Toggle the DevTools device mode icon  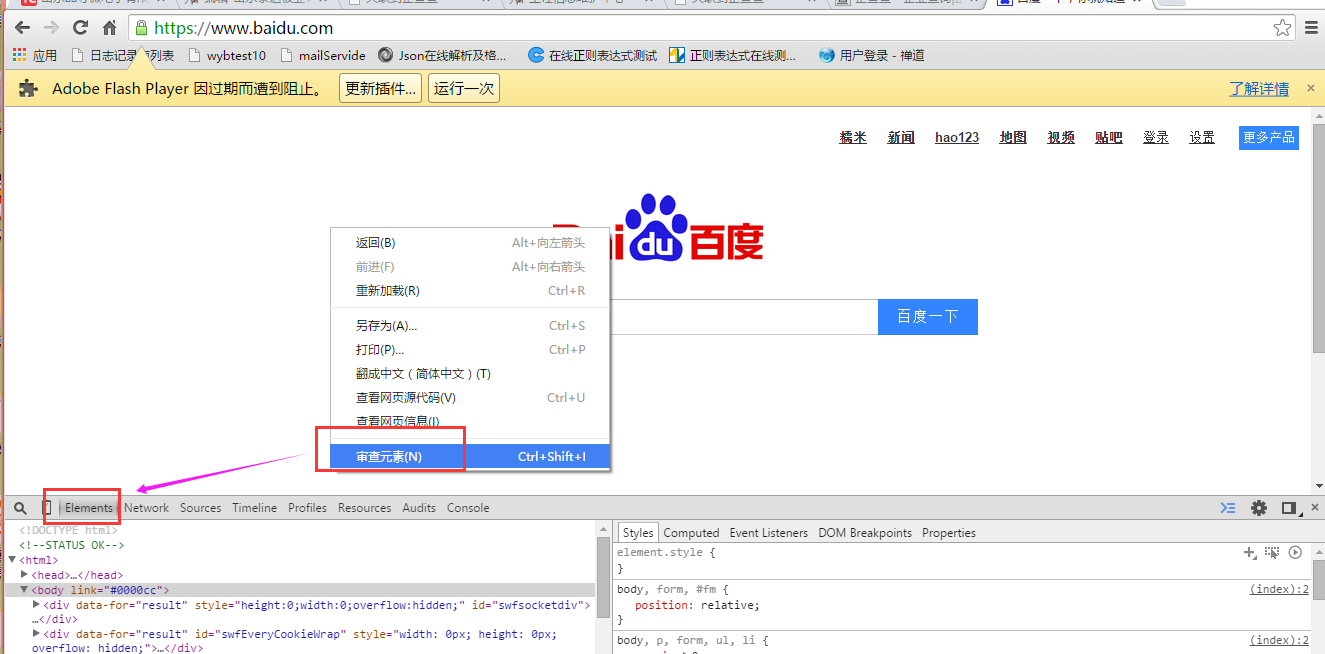click(46, 508)
